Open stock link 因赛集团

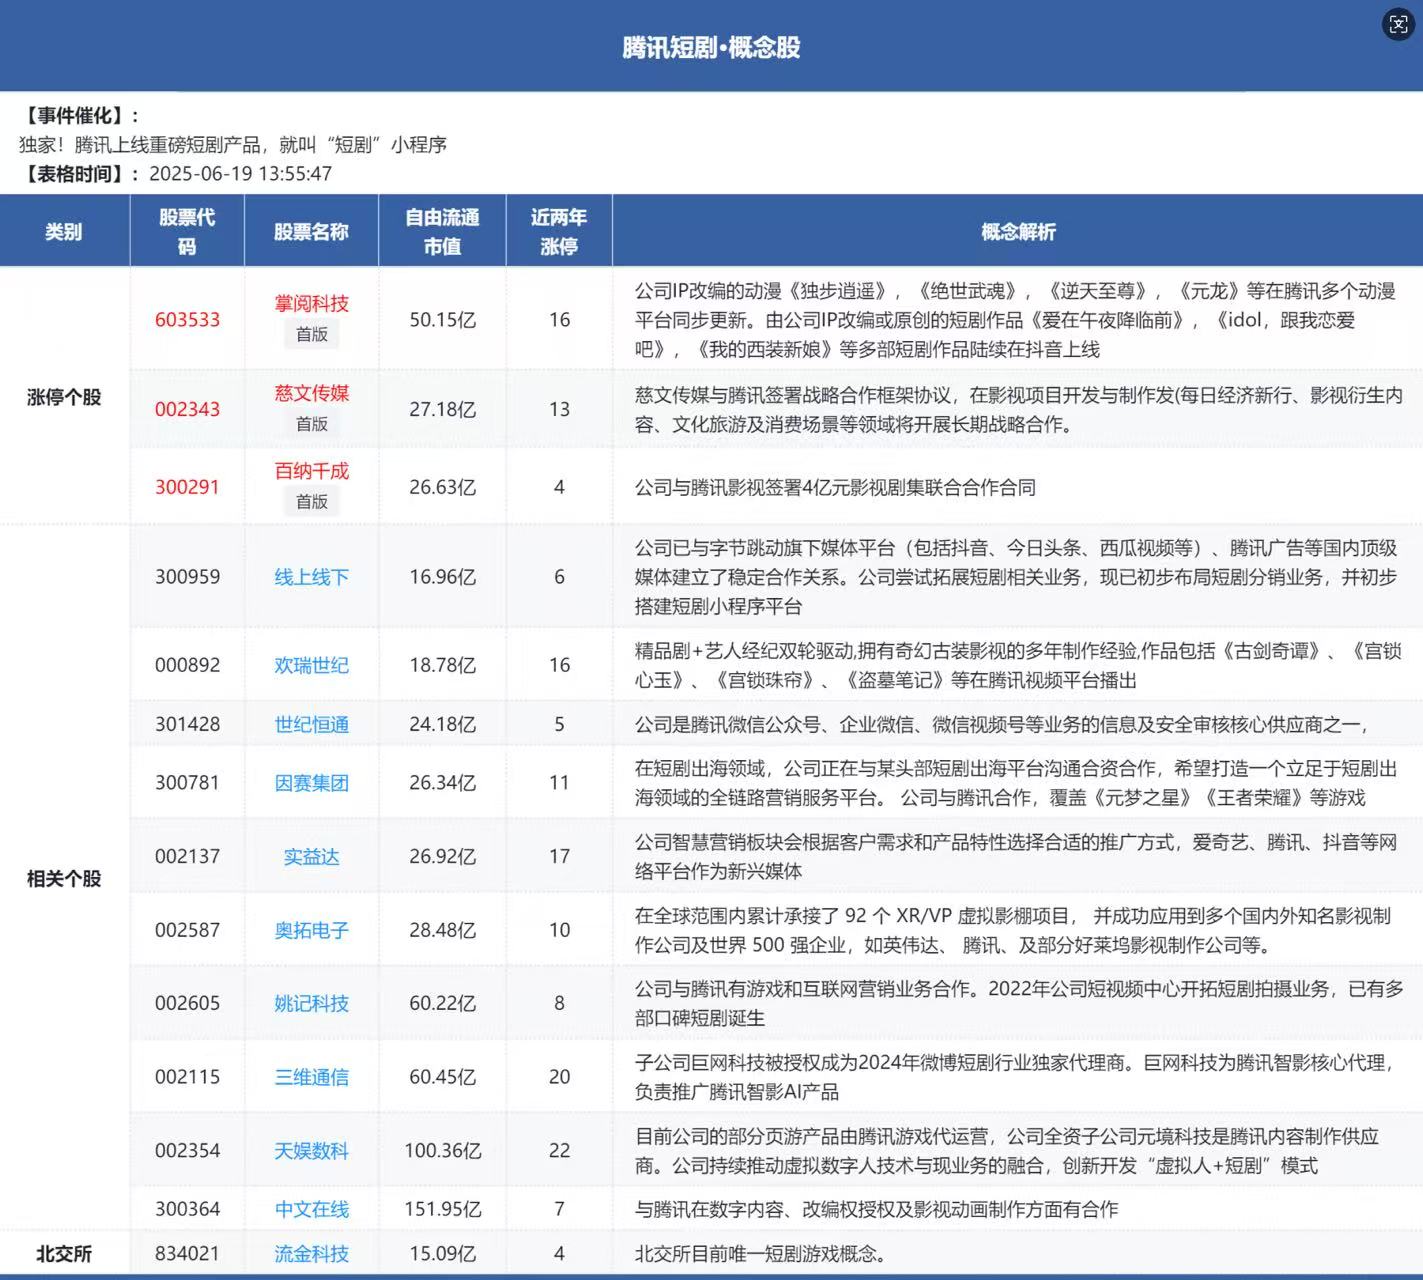point(311,783)
